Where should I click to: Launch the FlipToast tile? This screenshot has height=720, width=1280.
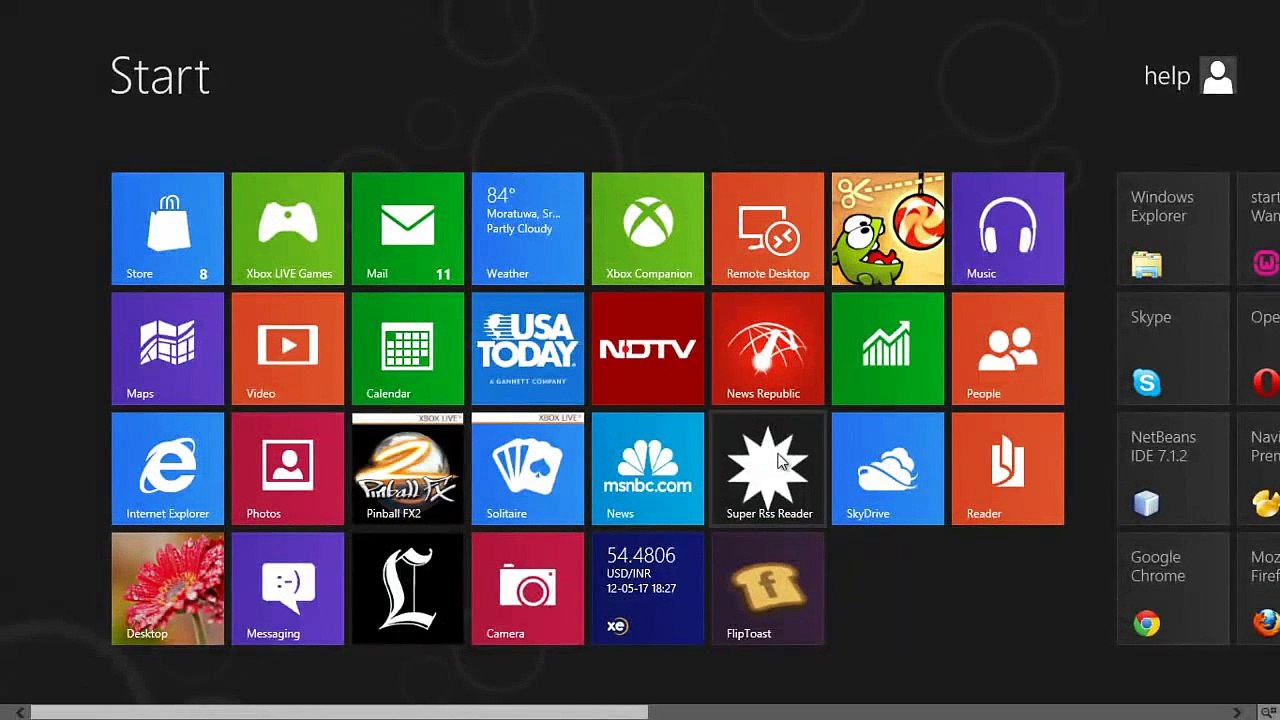[x=767, y=589]
